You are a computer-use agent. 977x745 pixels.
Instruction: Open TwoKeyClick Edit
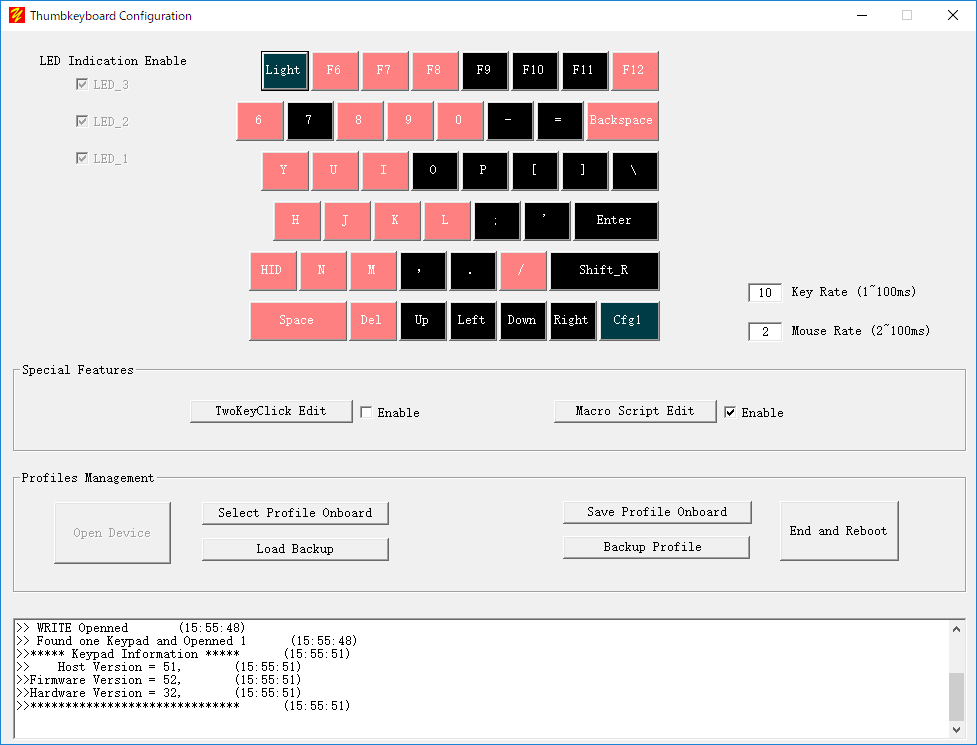[271, 411]
